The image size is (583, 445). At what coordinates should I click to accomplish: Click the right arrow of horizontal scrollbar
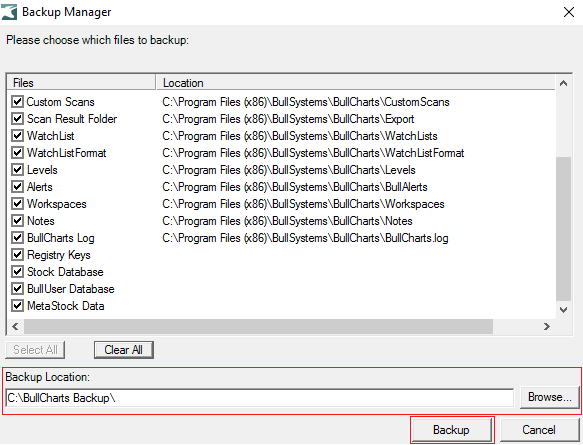click(x=546, y=326)
